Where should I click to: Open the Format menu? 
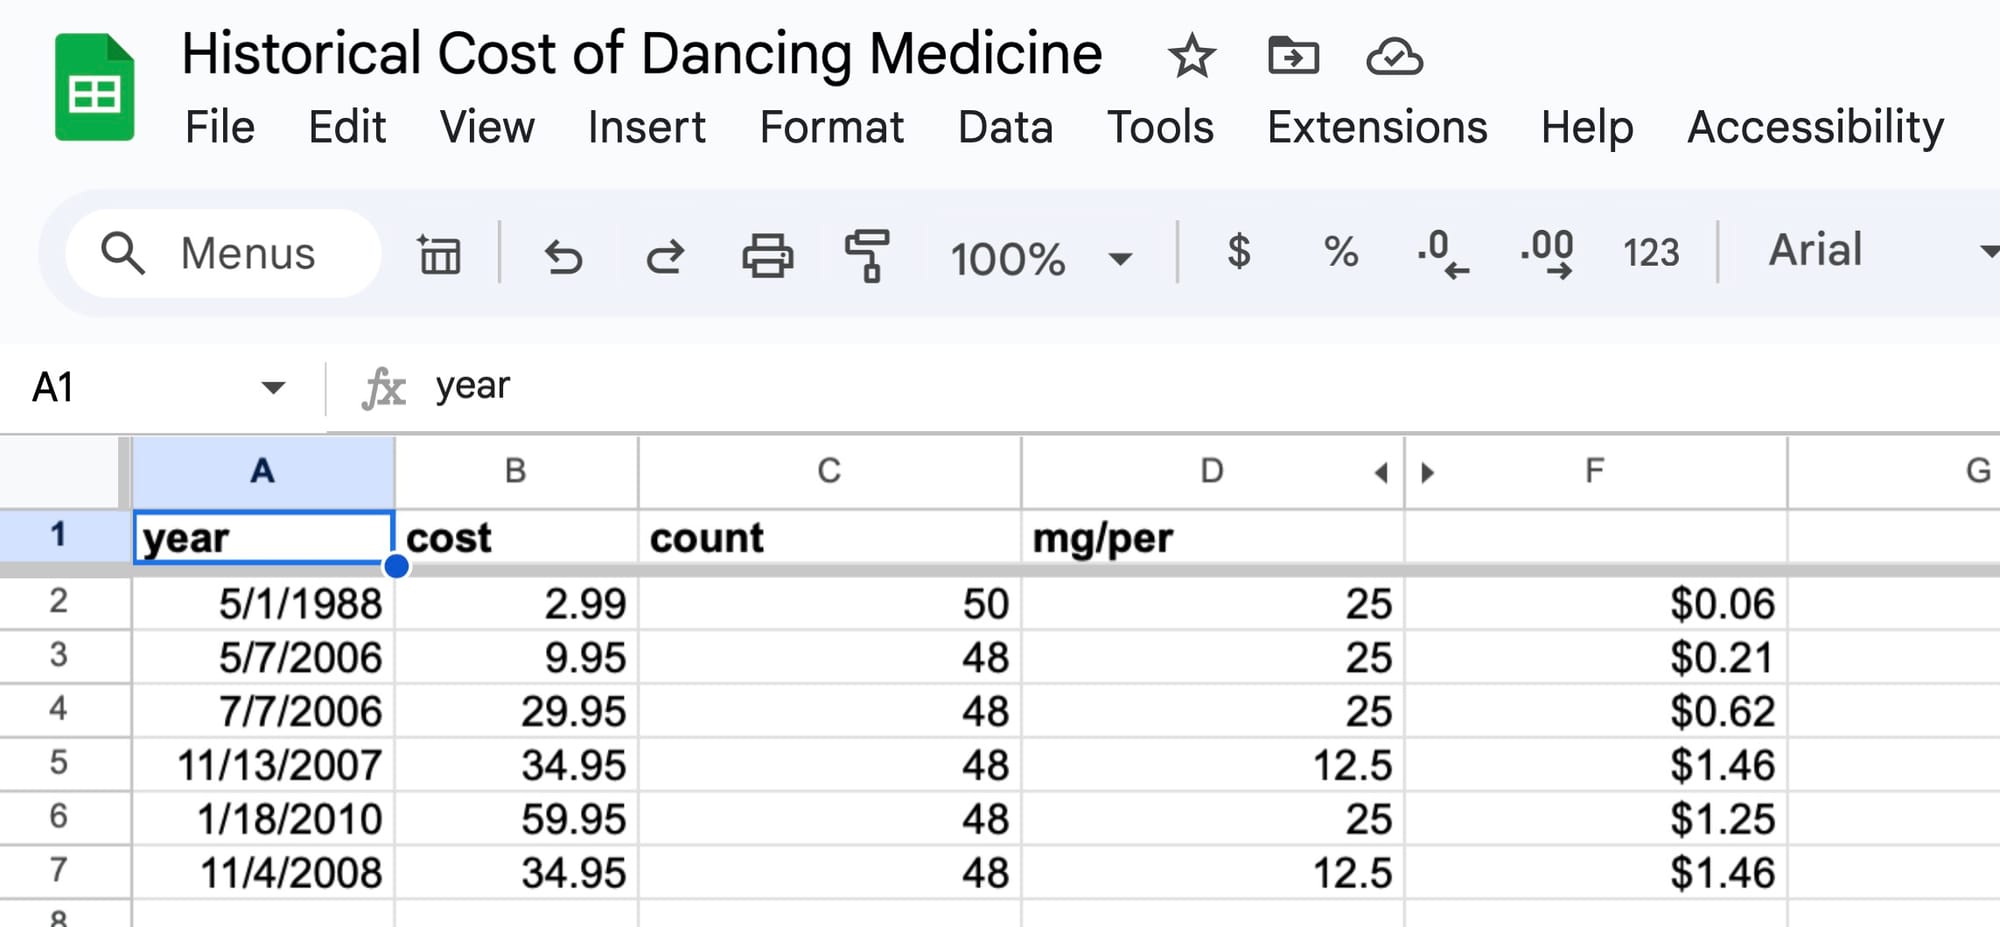coord(831,128)
